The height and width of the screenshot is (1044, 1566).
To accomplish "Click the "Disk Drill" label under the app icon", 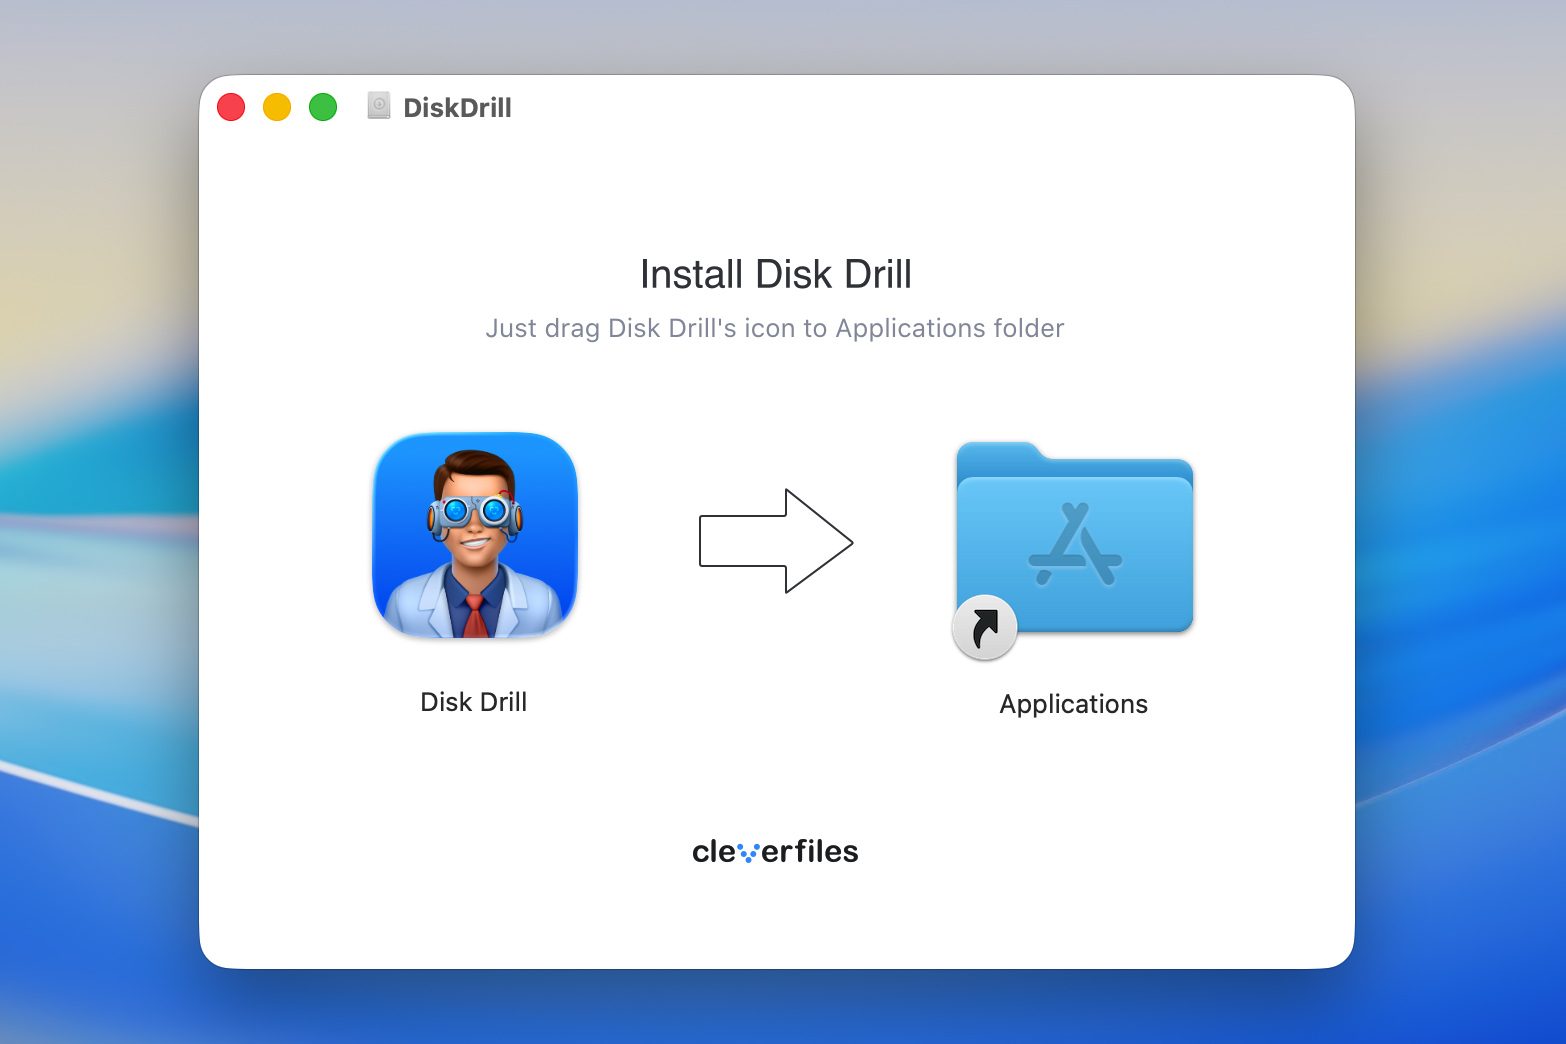I will [x=474, y=702].
